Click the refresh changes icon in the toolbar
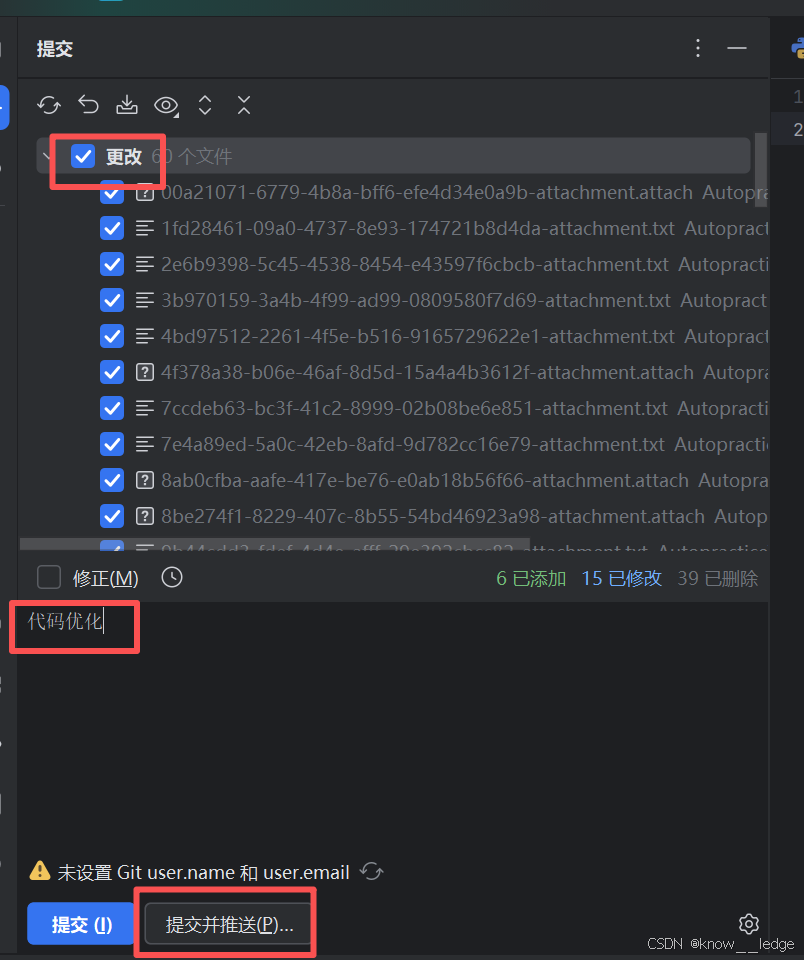 [x=49, y=105]
